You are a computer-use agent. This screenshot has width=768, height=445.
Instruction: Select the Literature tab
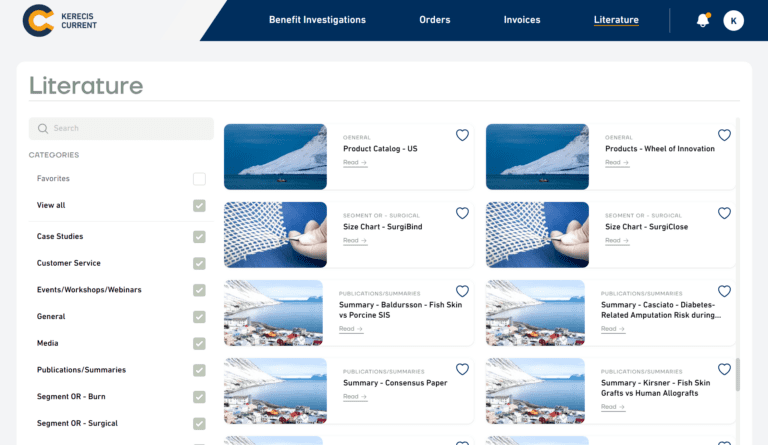click(616, 20)
